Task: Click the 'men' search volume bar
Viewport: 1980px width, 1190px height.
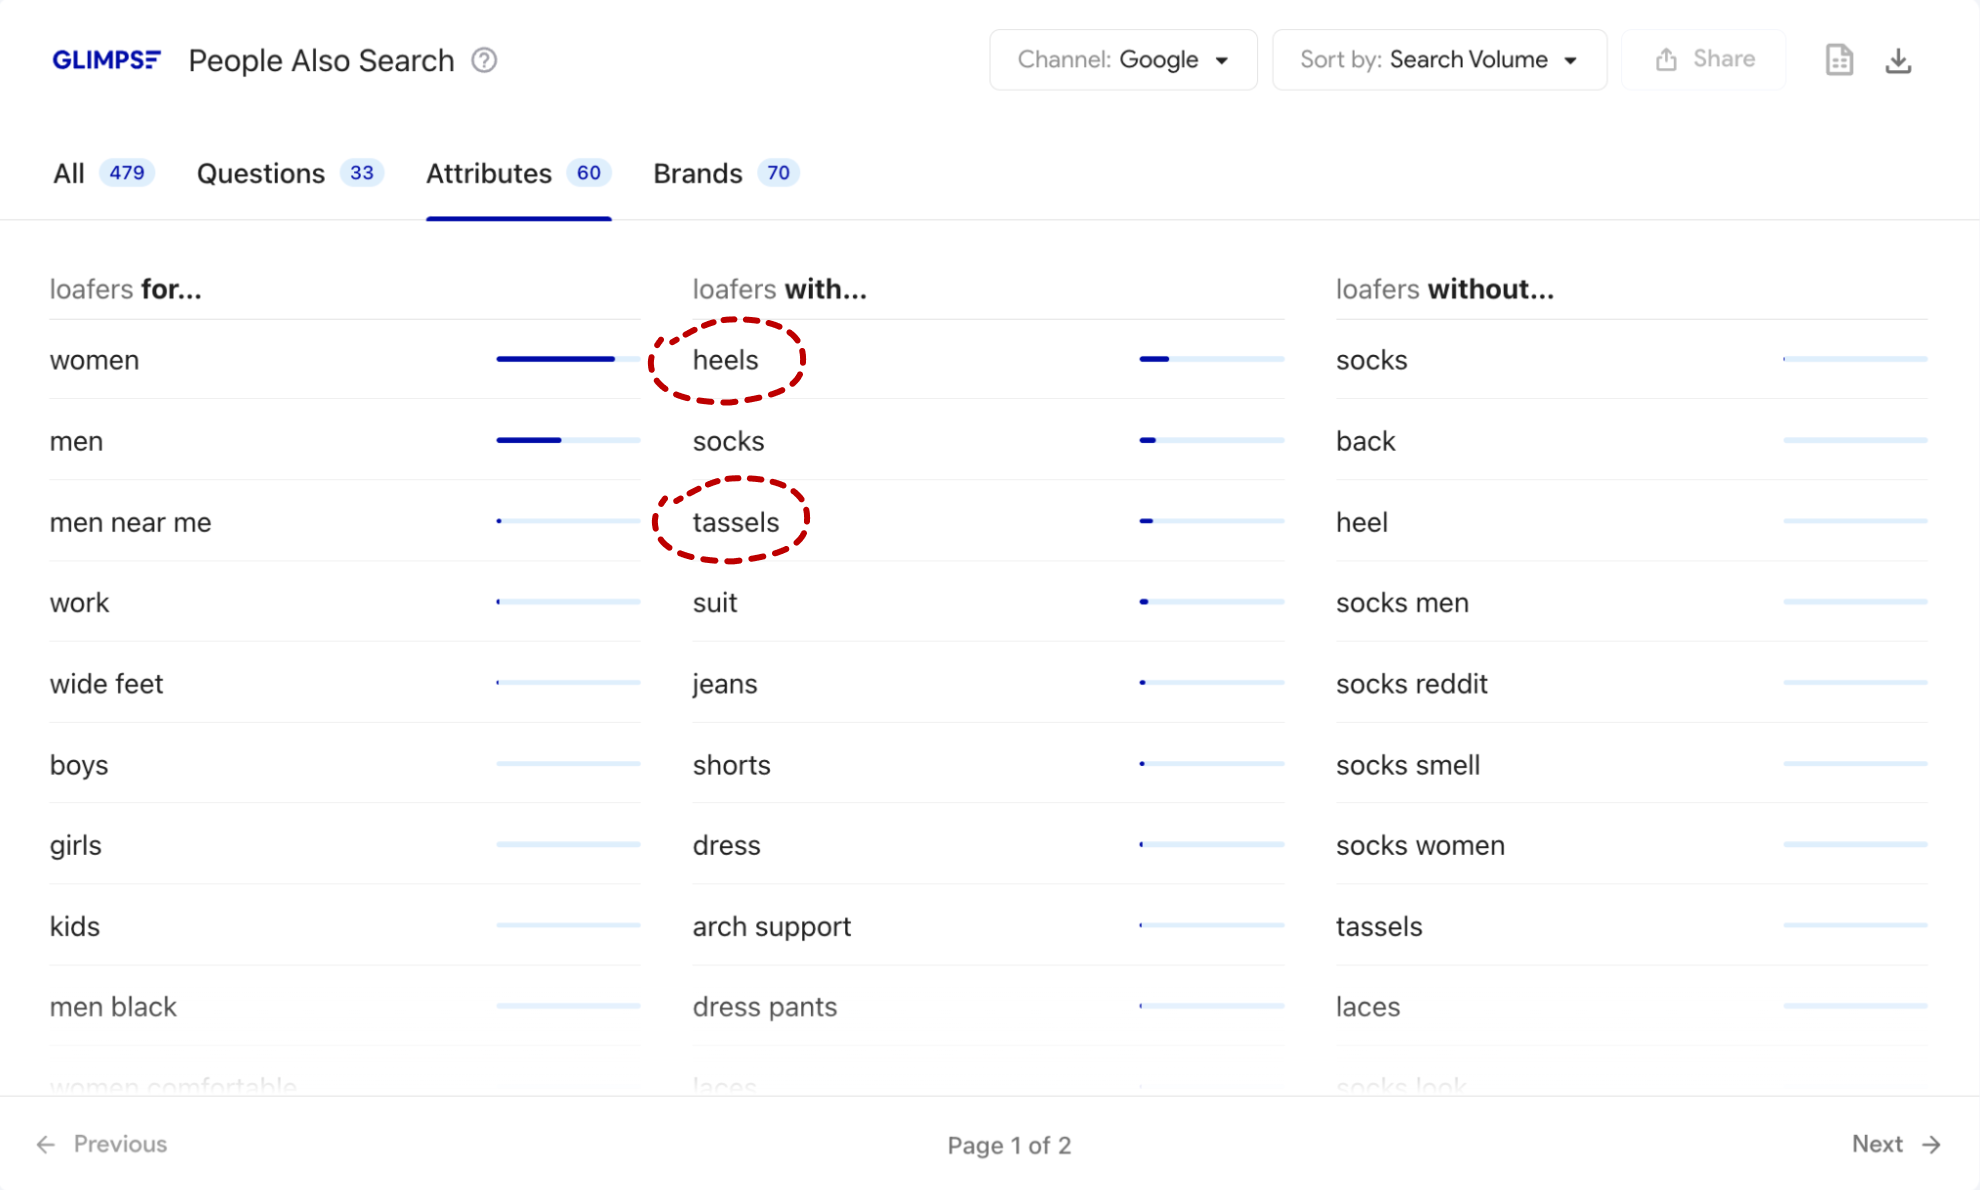Action: click(x=568, y=440)
